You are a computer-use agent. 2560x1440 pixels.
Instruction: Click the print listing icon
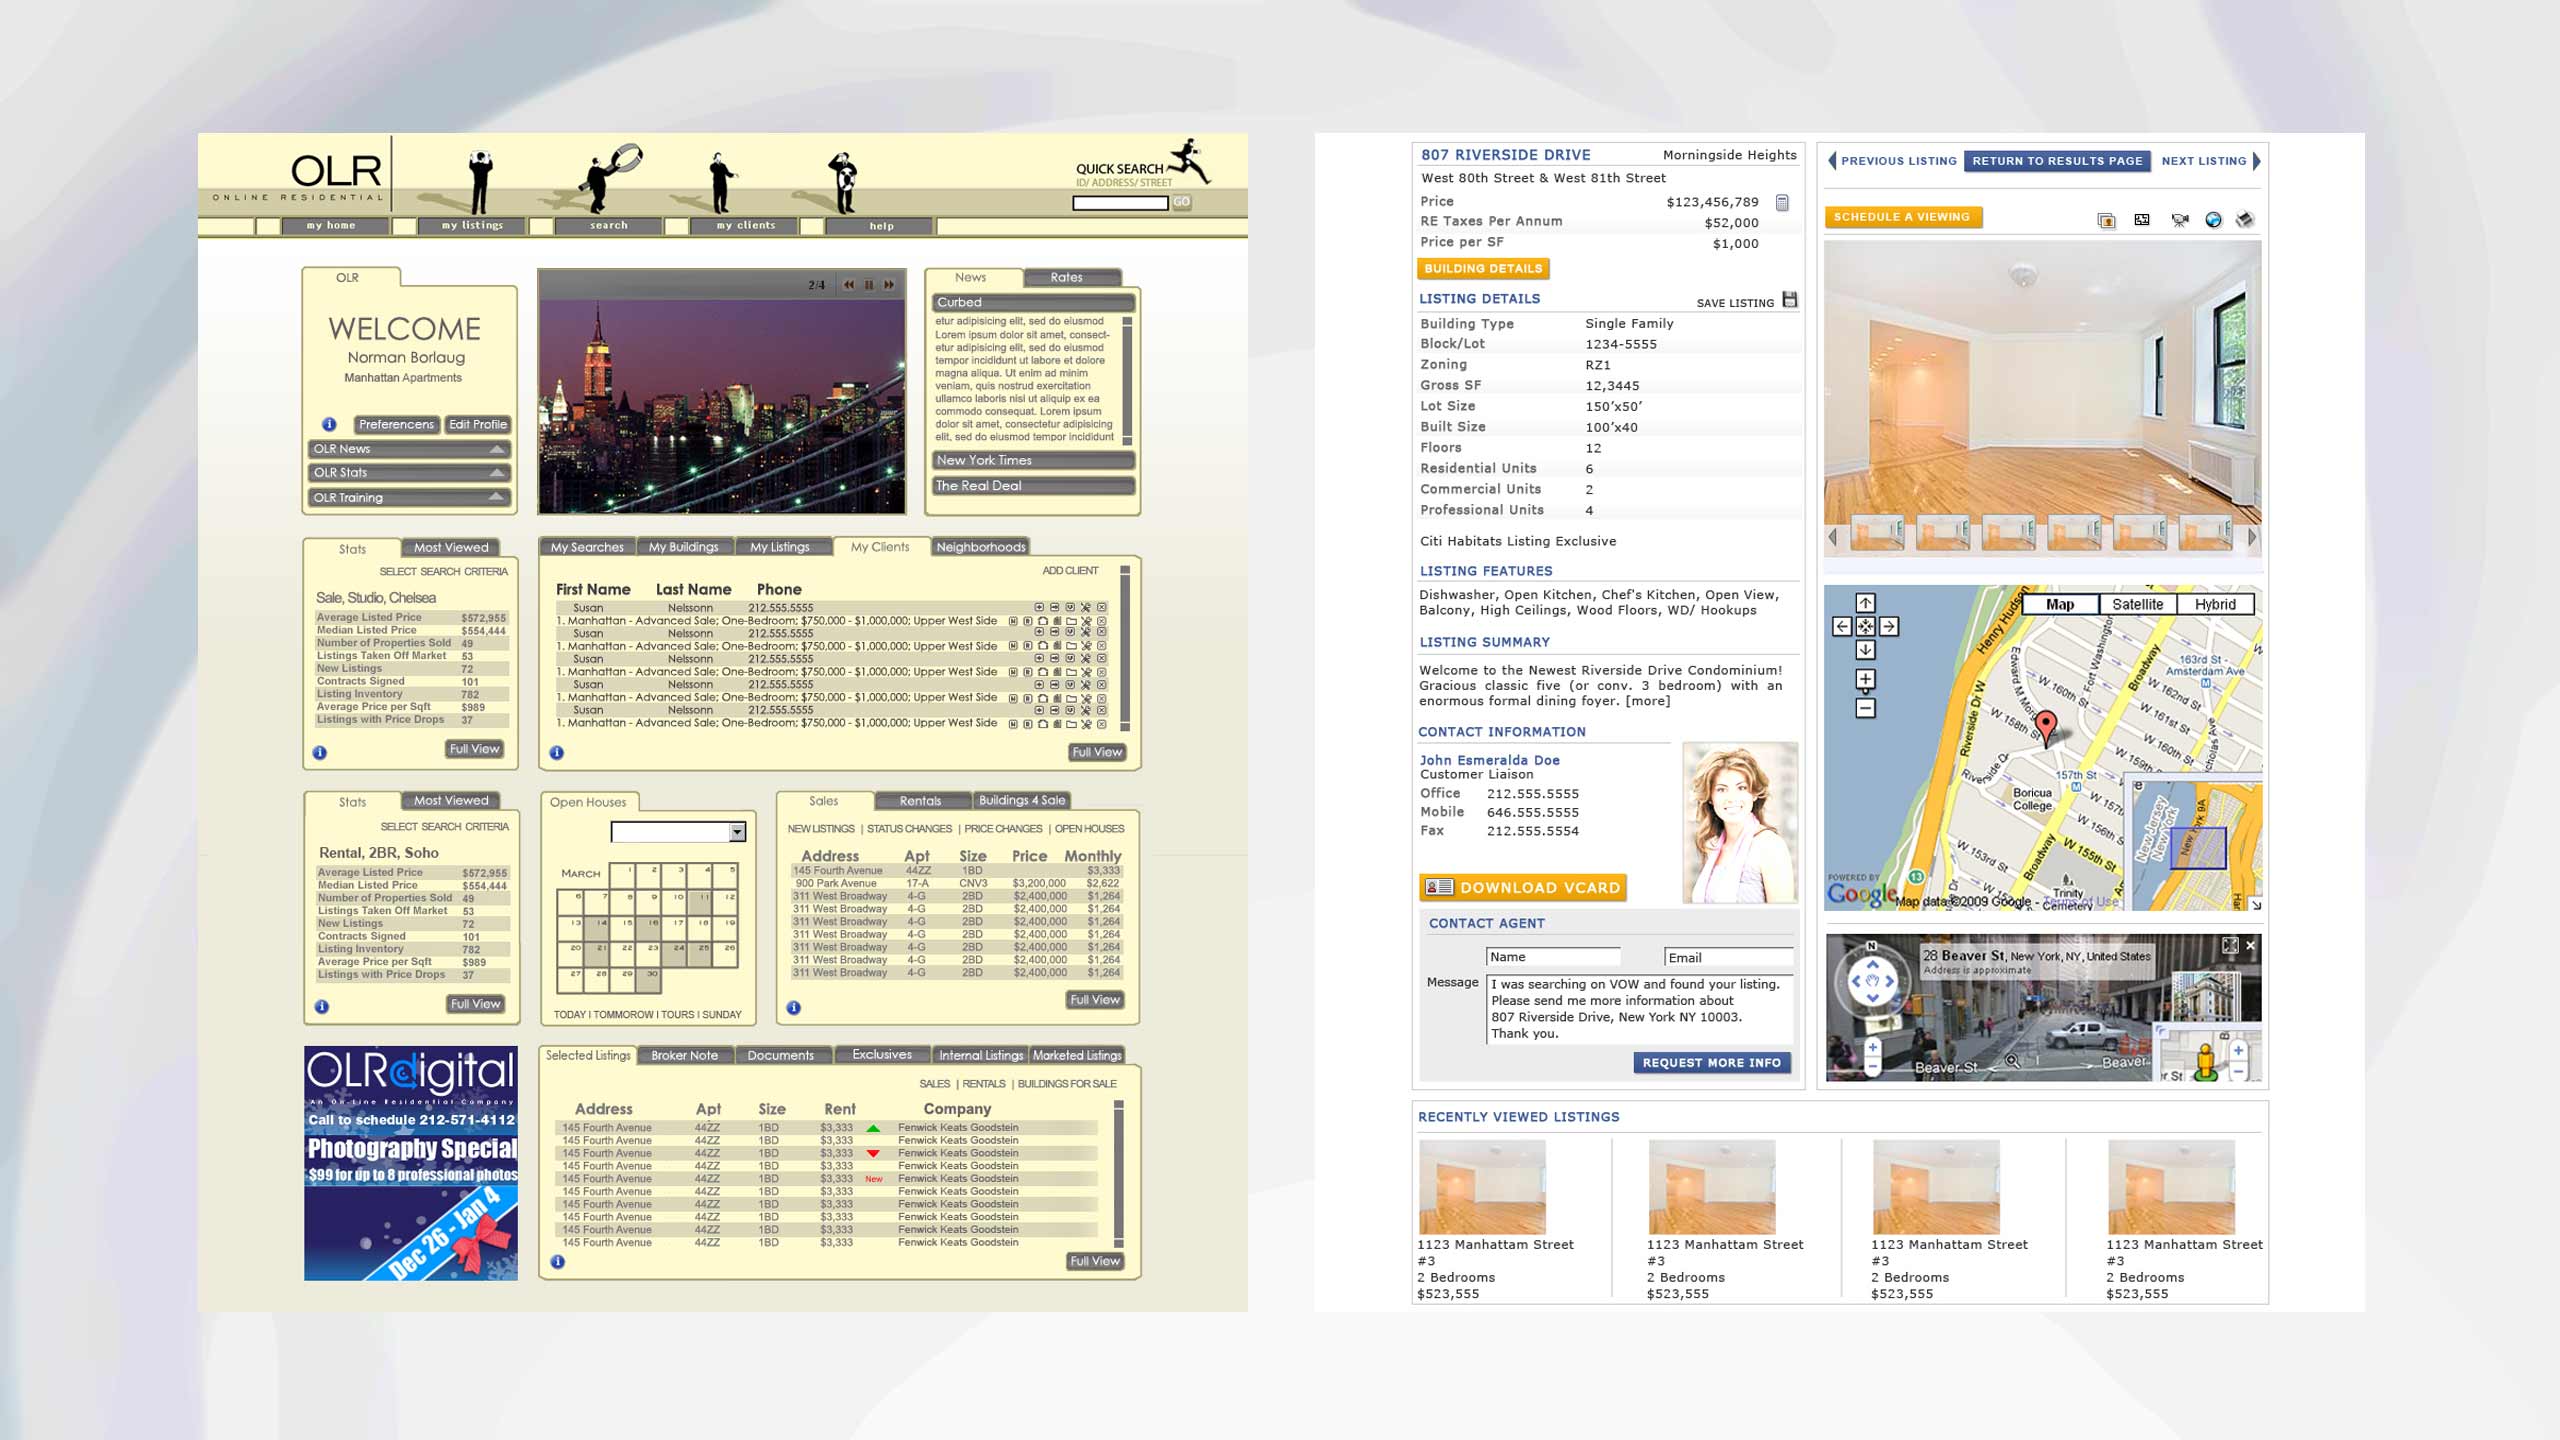tap(2245, 220)
